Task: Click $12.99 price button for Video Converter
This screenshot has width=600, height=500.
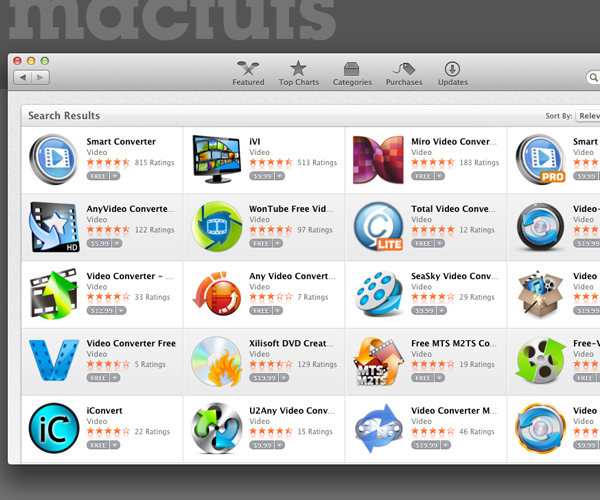Action: pyautogui.click(x=101, y=311)
